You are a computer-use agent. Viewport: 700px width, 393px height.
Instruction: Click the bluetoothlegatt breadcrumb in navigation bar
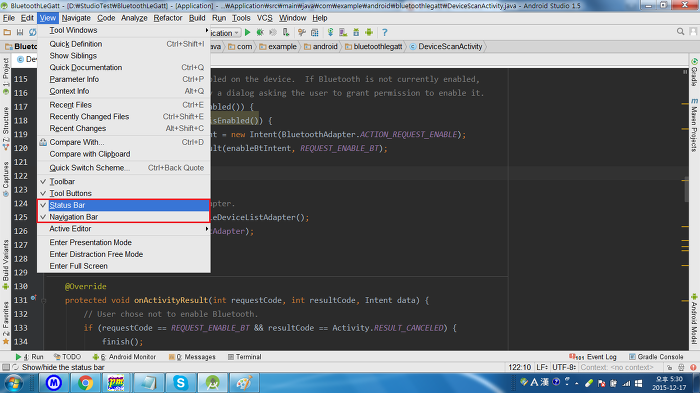coord(373,46)
